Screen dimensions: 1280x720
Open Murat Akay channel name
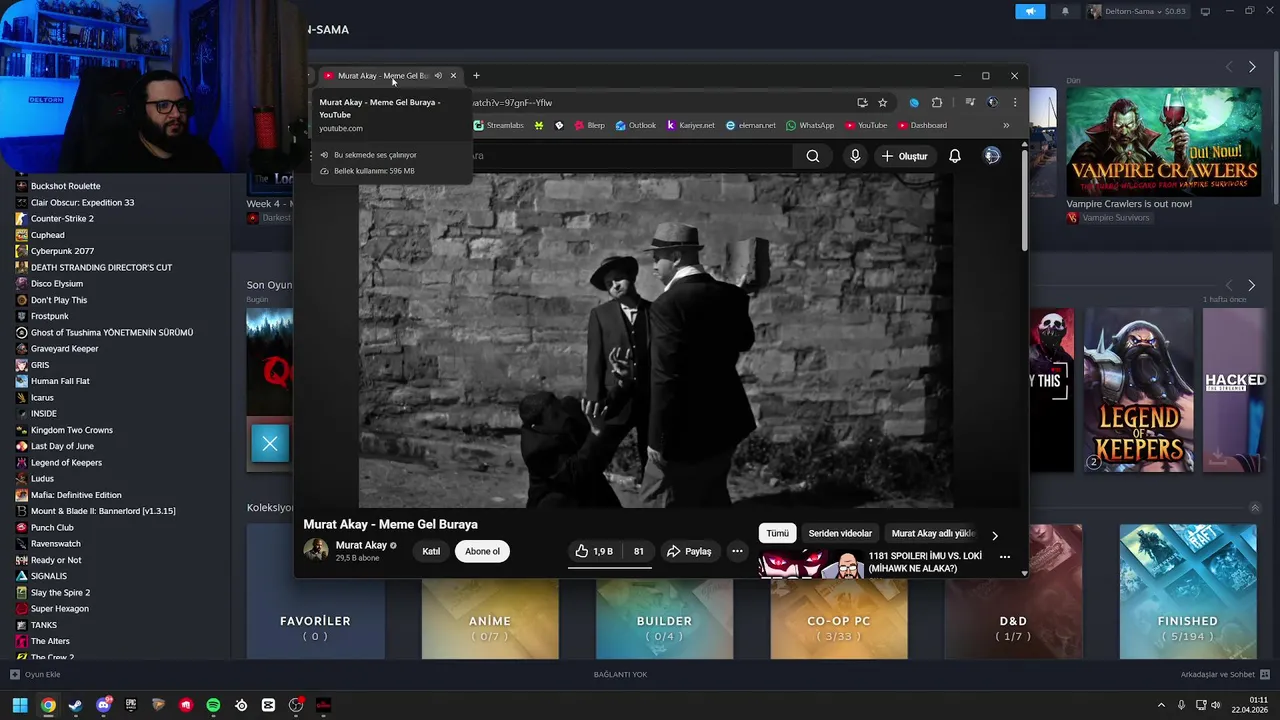tap(361, 545)
